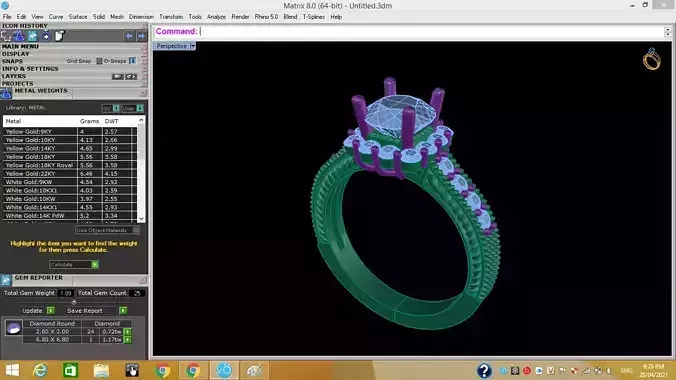Toggle Grid Snap checkbox

click(99, 61)
